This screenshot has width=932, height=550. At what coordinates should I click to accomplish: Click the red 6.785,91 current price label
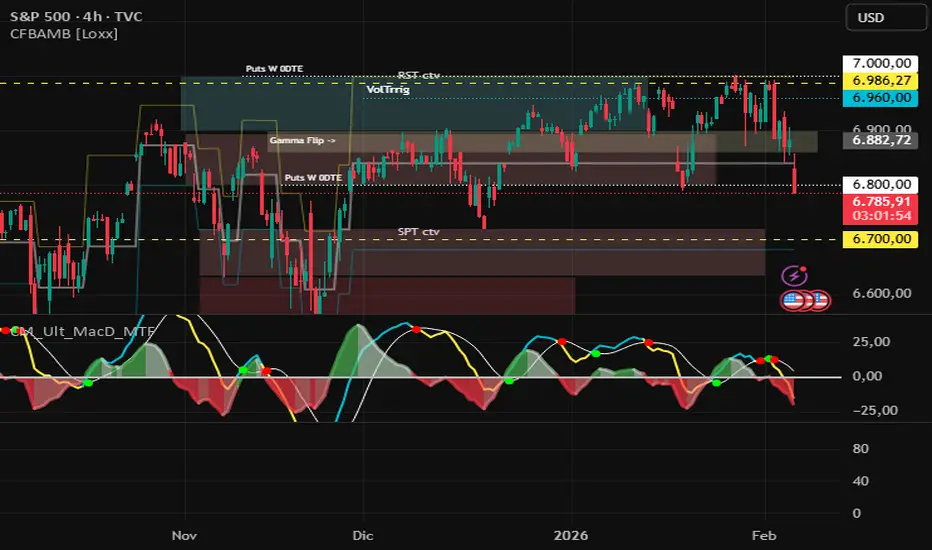coord(881,201)
